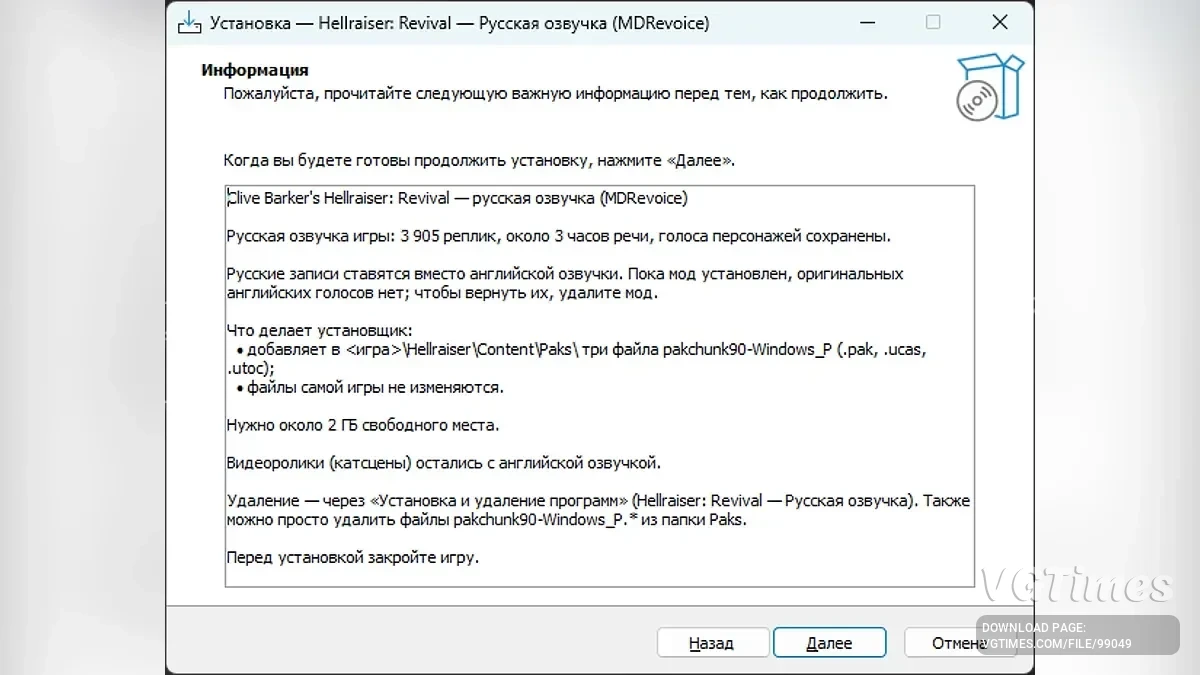Viewport: 1200px width, 675px height.
Task: Continue installation with the «Далее» button
Action: tap(829, 643)
